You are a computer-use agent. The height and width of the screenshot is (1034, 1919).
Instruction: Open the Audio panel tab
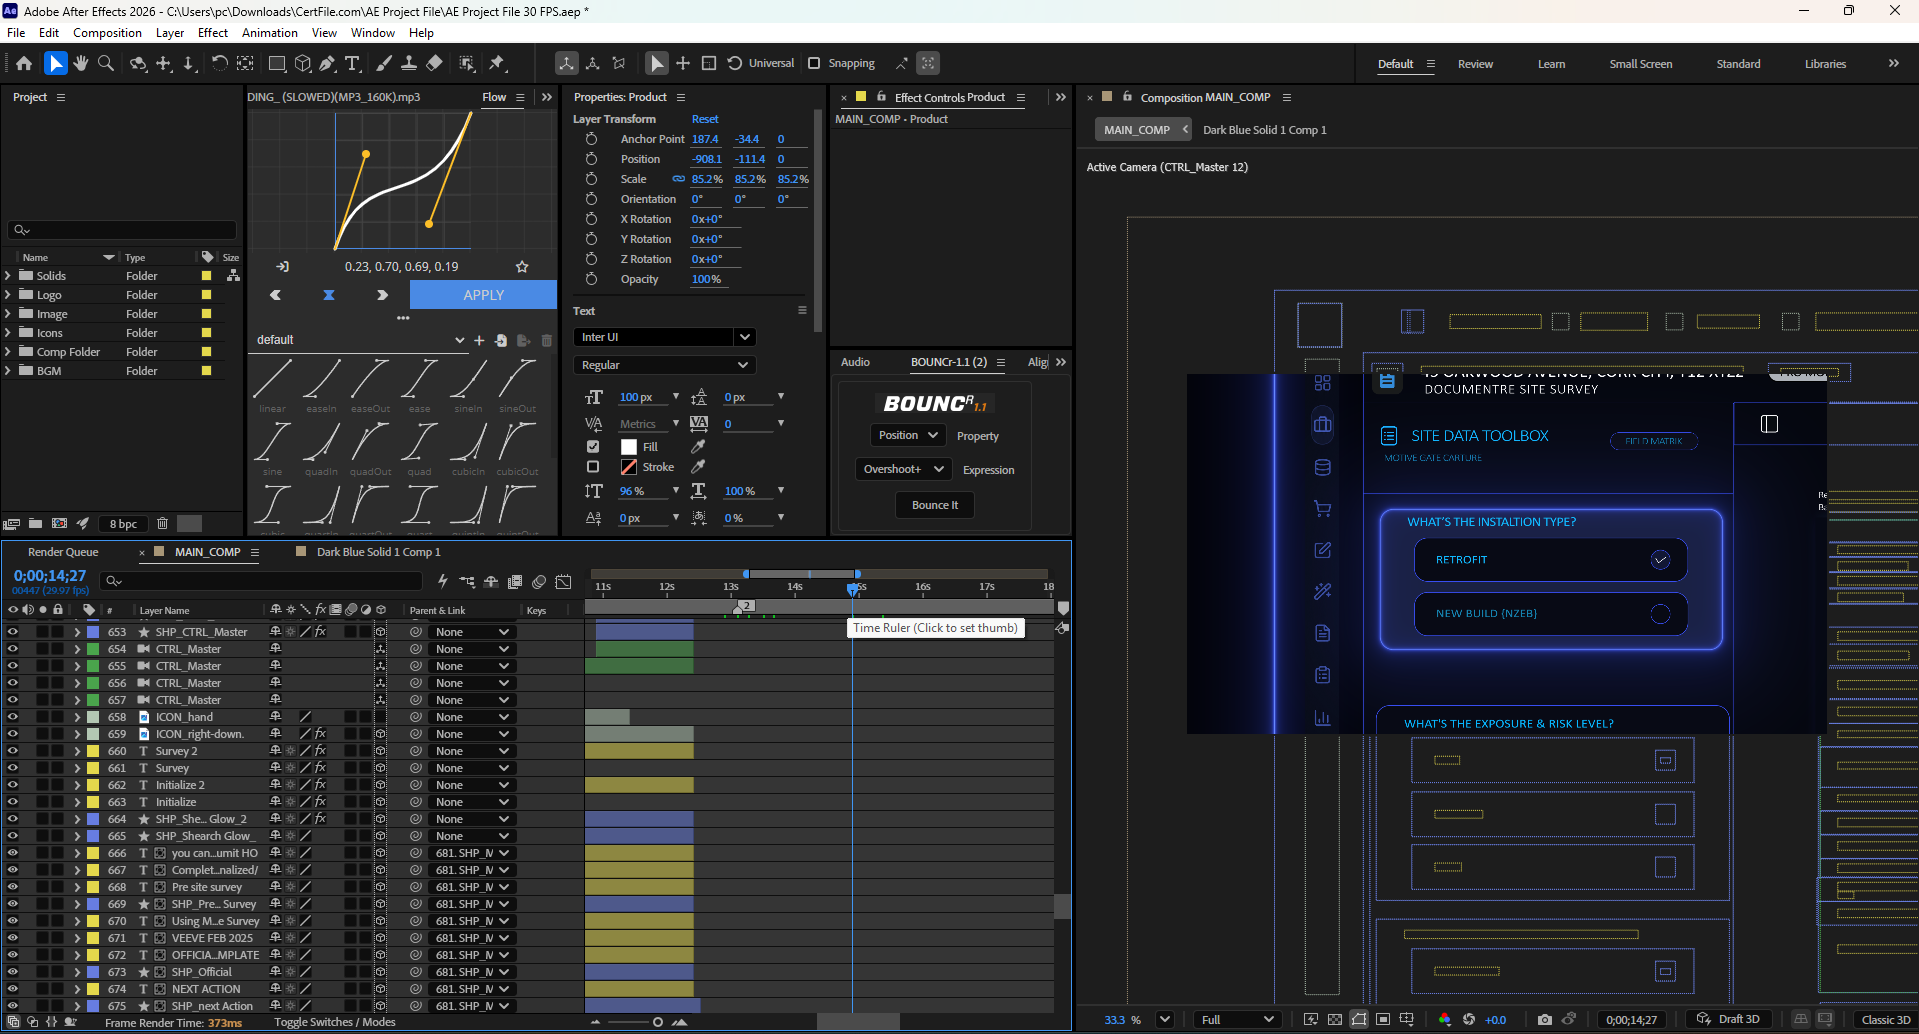[x=855, y=362]
